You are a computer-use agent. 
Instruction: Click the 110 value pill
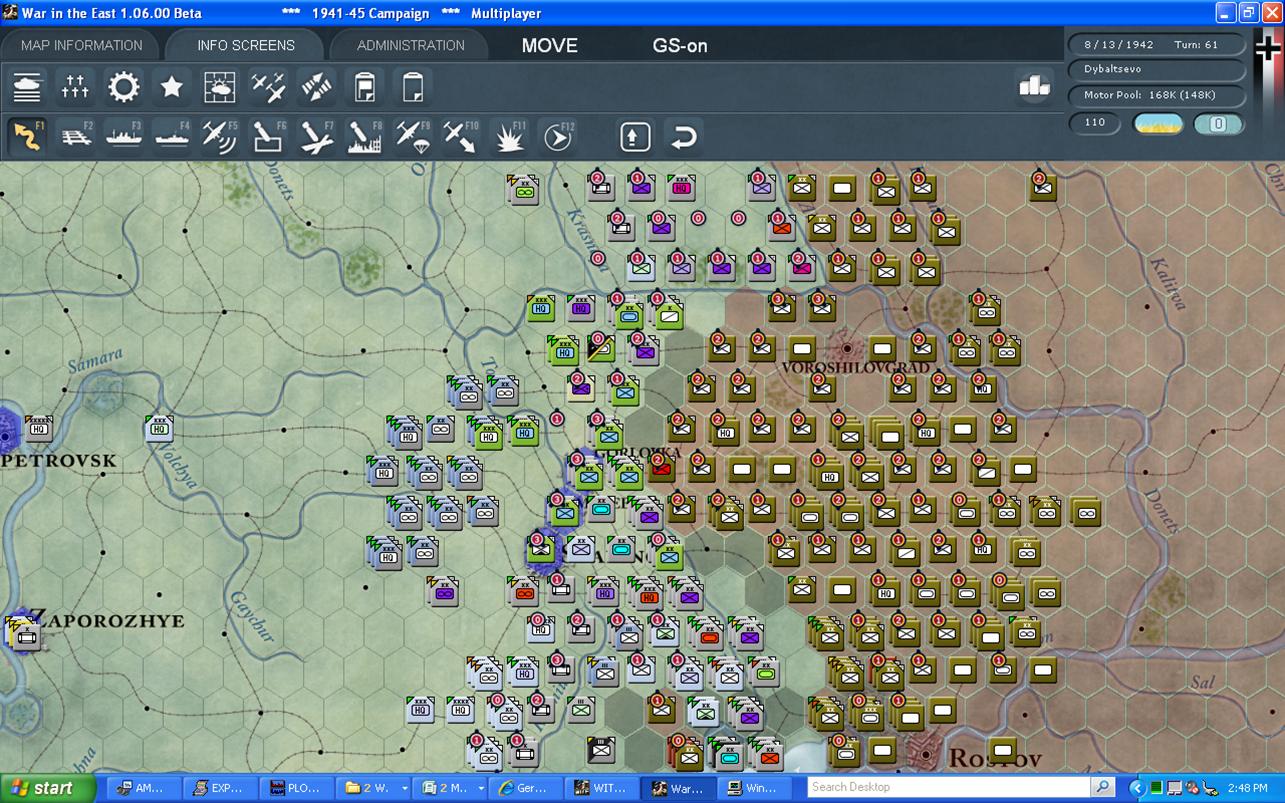(x=1094, y=123)
